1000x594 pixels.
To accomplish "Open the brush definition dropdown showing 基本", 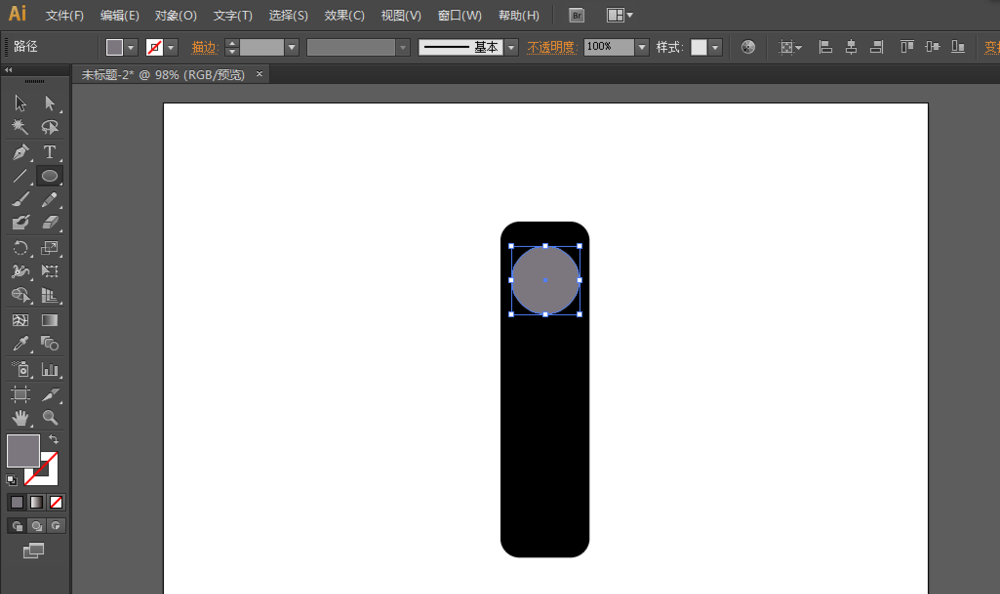I will 511,47.
